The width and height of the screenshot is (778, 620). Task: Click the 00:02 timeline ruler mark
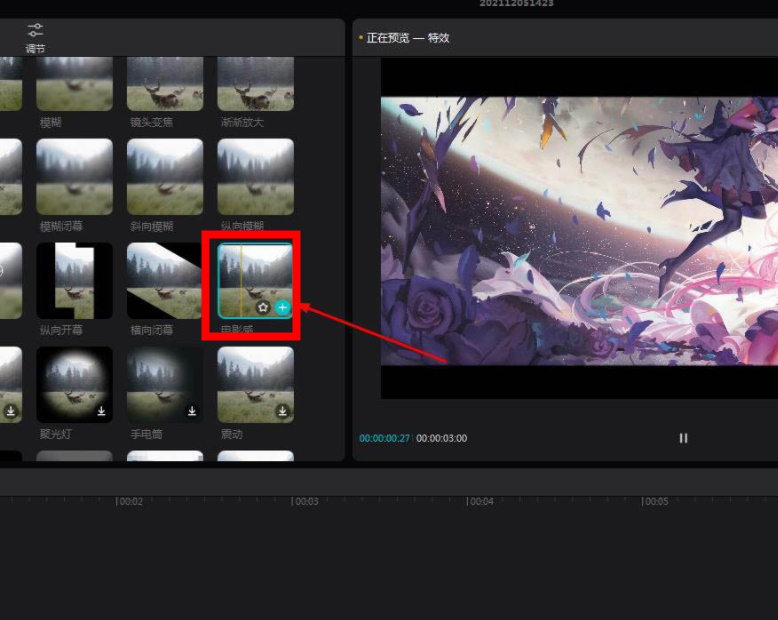(130, 501)
